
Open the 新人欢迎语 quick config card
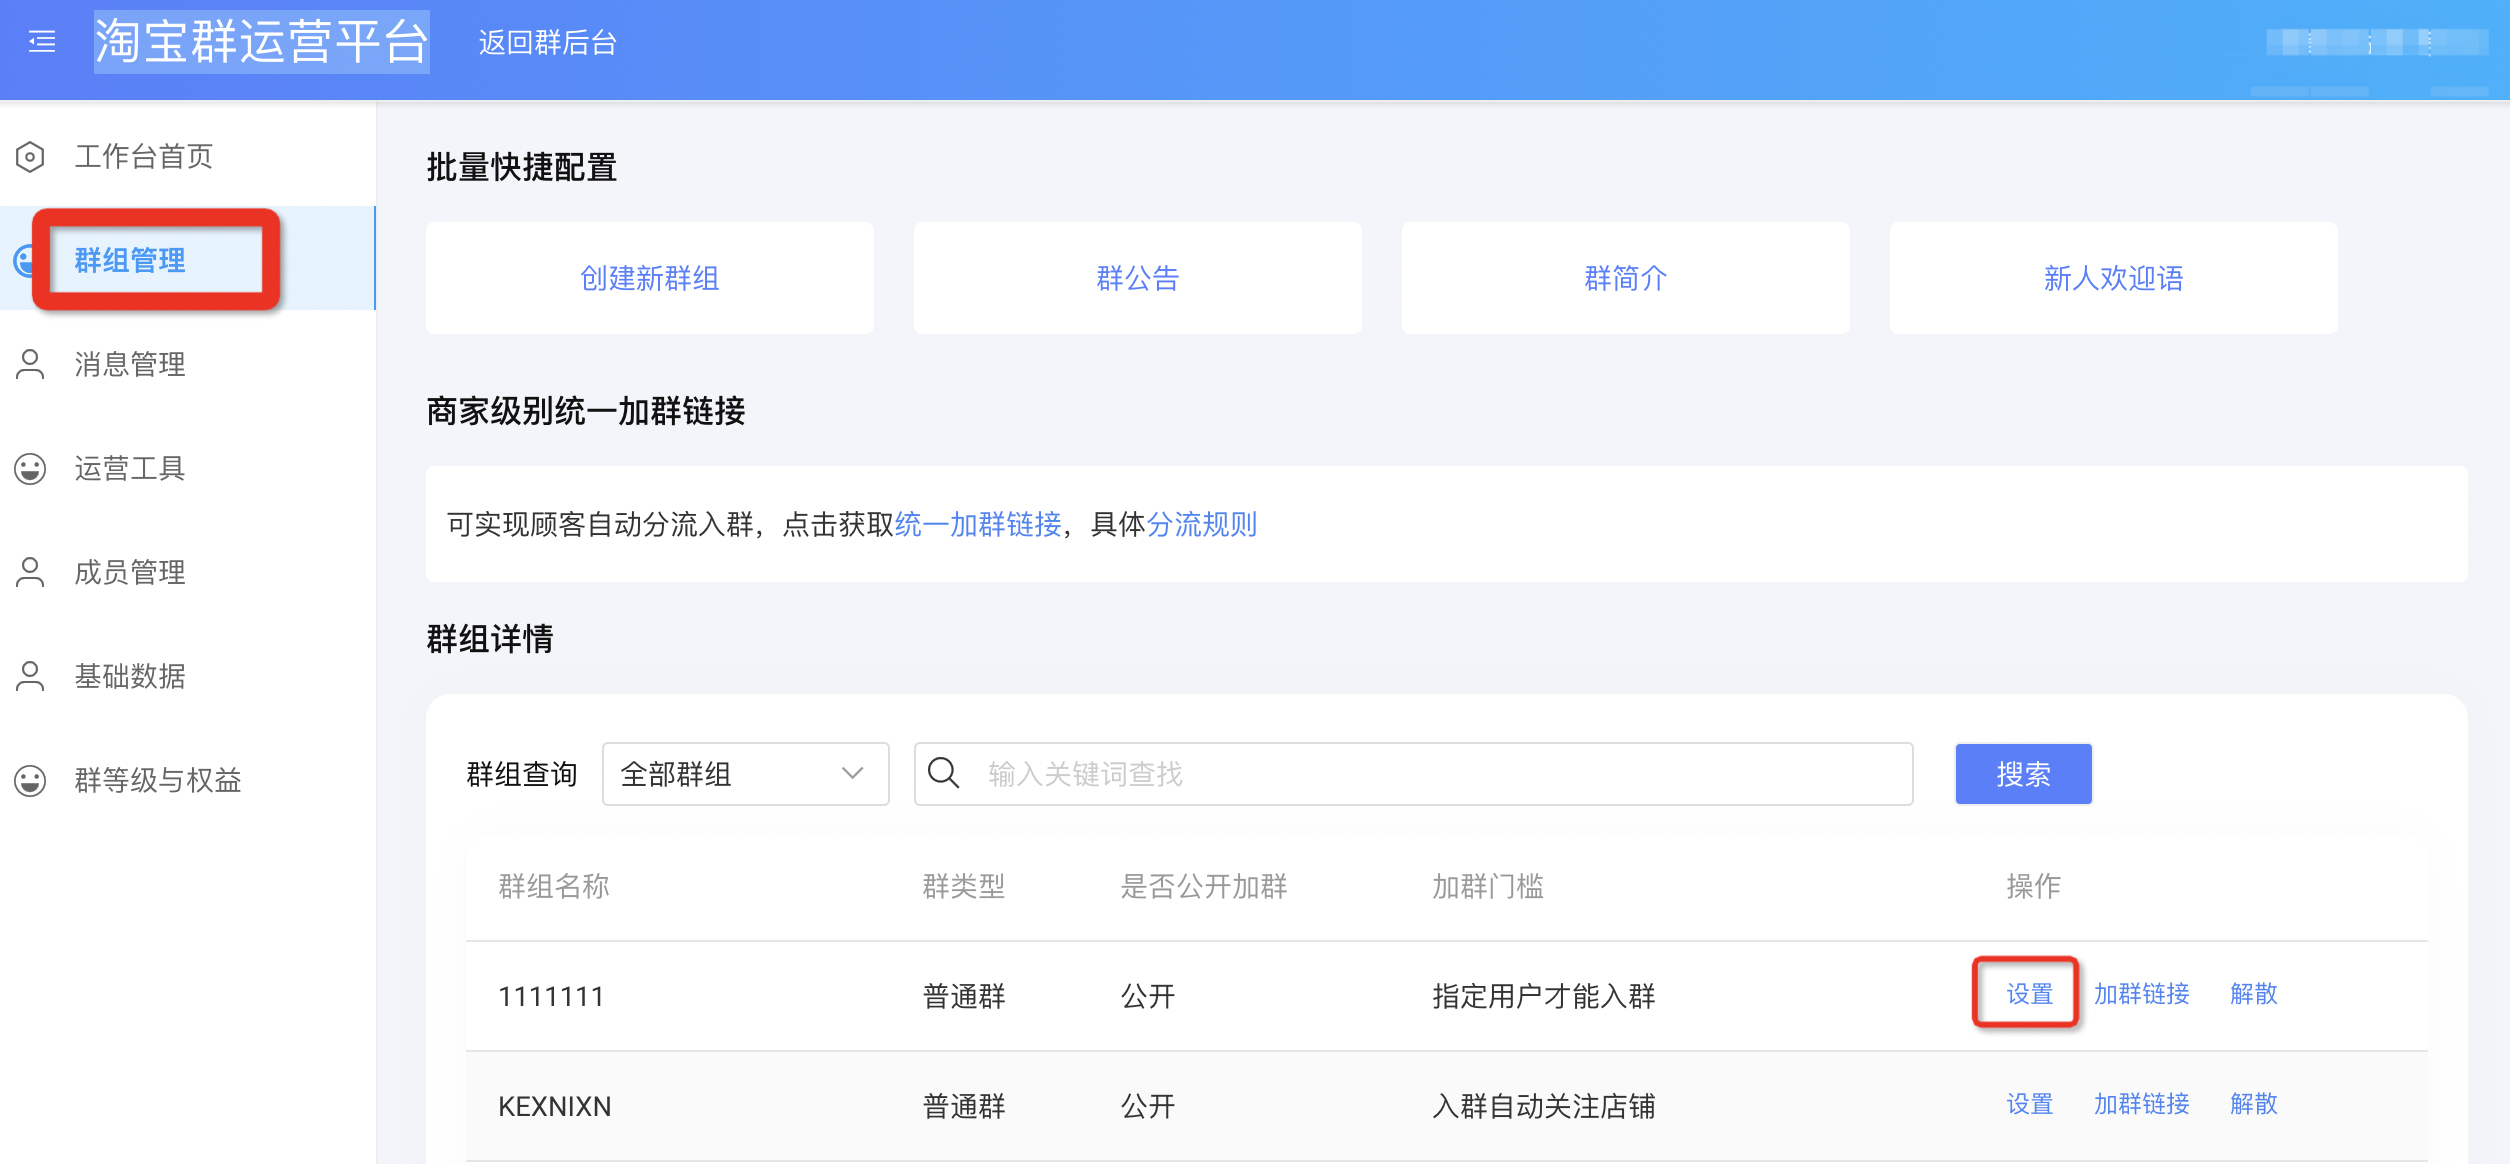2114,278
